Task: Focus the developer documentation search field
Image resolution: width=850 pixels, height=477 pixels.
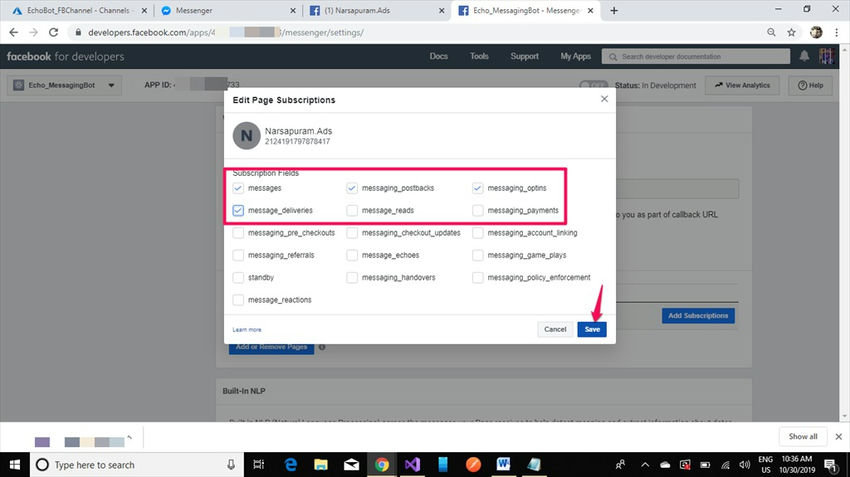Action: click(696, 56)
